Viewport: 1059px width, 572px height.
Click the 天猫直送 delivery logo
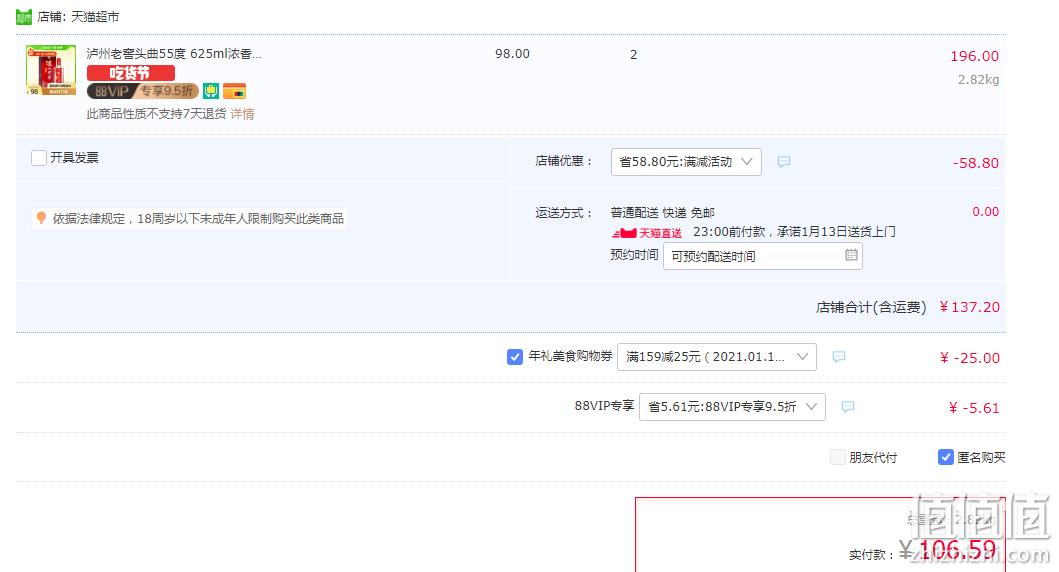point(647,233)
